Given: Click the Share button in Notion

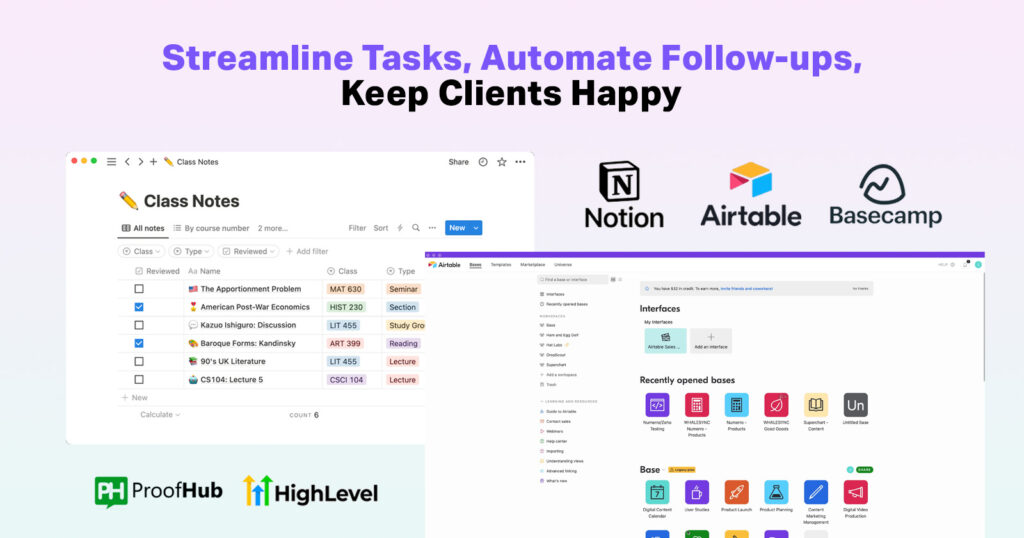Looking at the screenshot, I should (x=458, y=162).
